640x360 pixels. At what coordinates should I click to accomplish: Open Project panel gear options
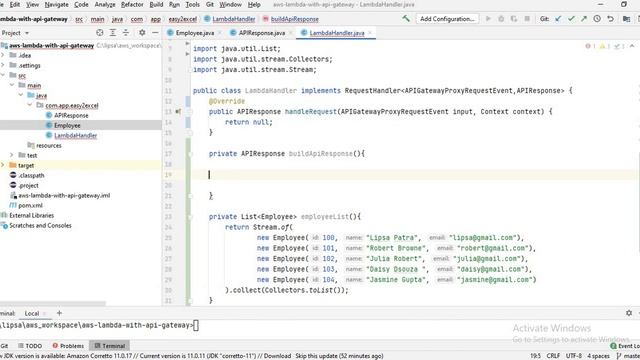click(x=142, y=33)
